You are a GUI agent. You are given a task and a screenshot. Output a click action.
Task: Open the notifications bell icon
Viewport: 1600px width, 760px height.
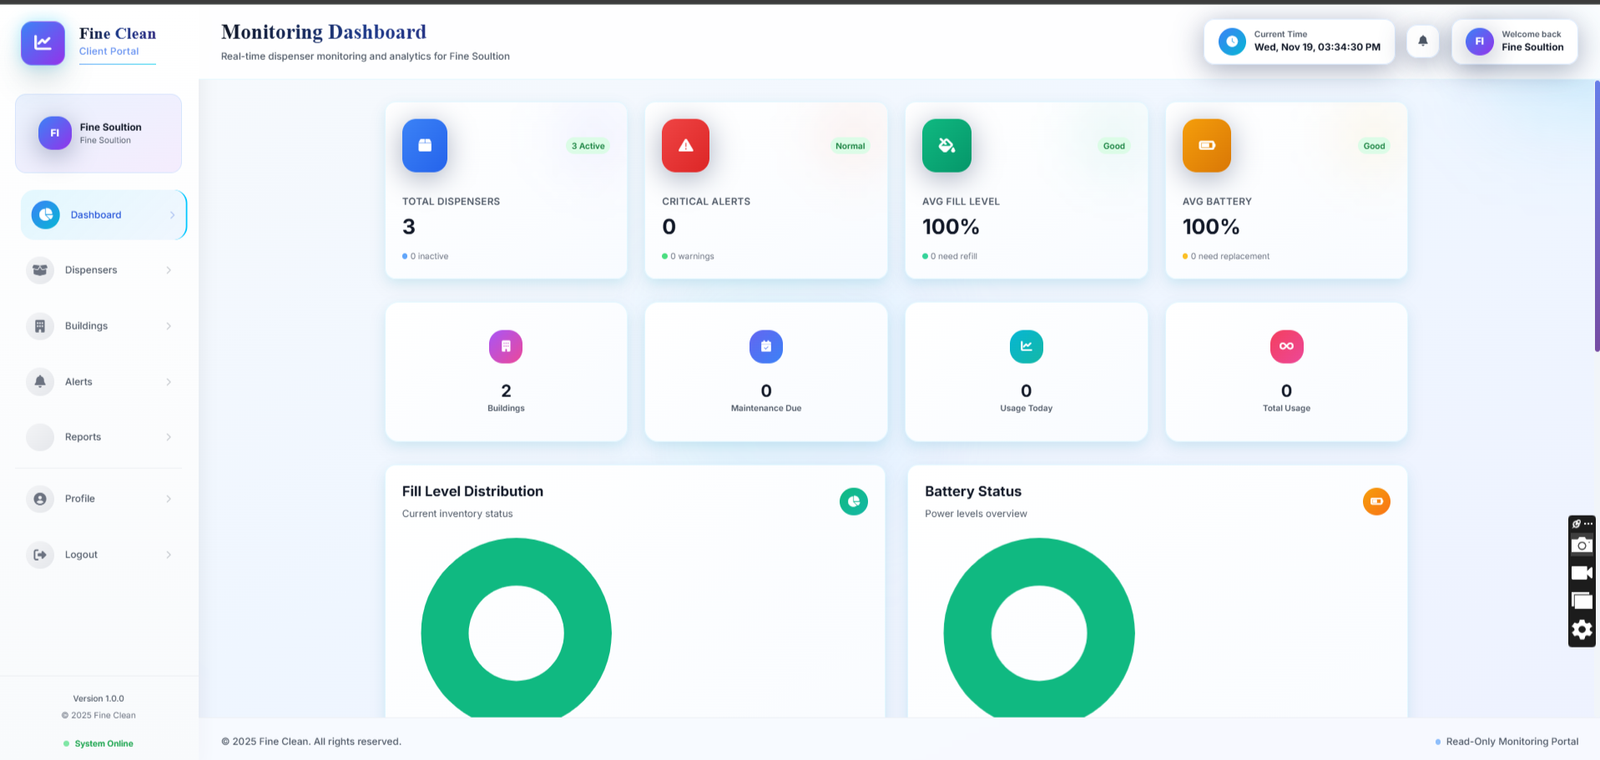(x=1423, y=41)
